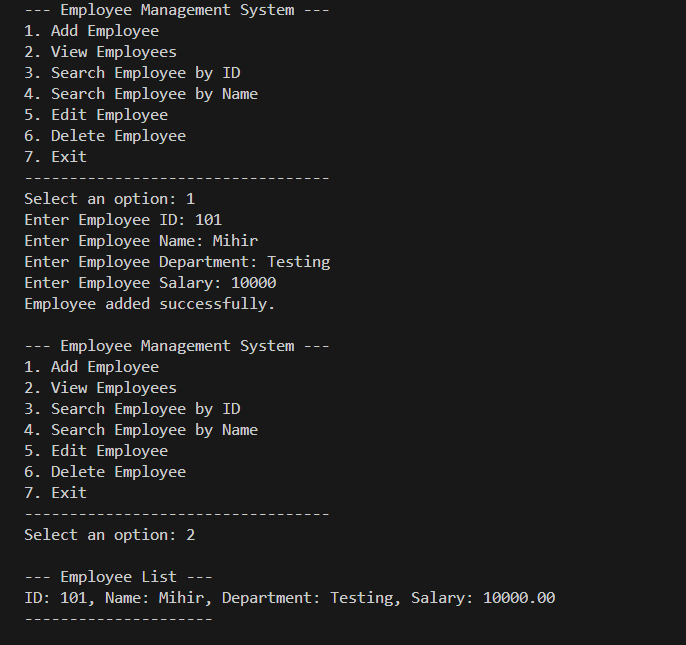Click the 'Select an option: 1' prompt
Viewport: 686px width, 645px height.
pos(109,199)
